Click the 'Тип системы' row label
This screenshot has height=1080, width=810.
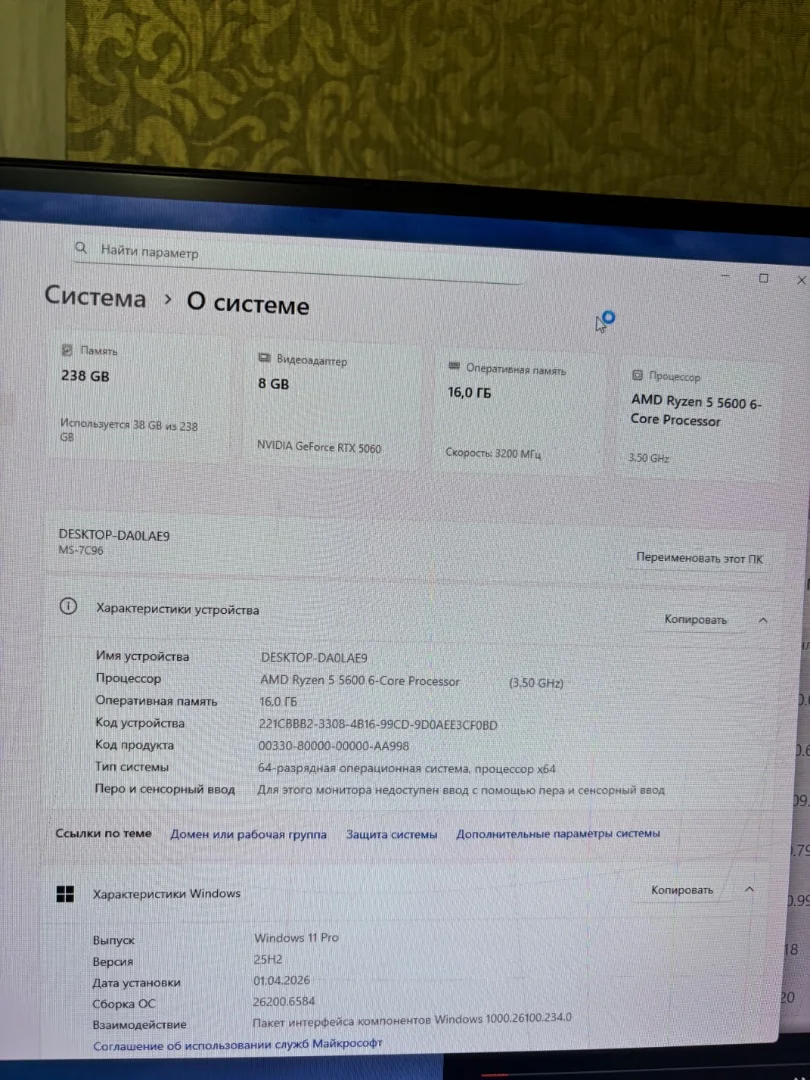pyautogui.click(x=132, y=767)
